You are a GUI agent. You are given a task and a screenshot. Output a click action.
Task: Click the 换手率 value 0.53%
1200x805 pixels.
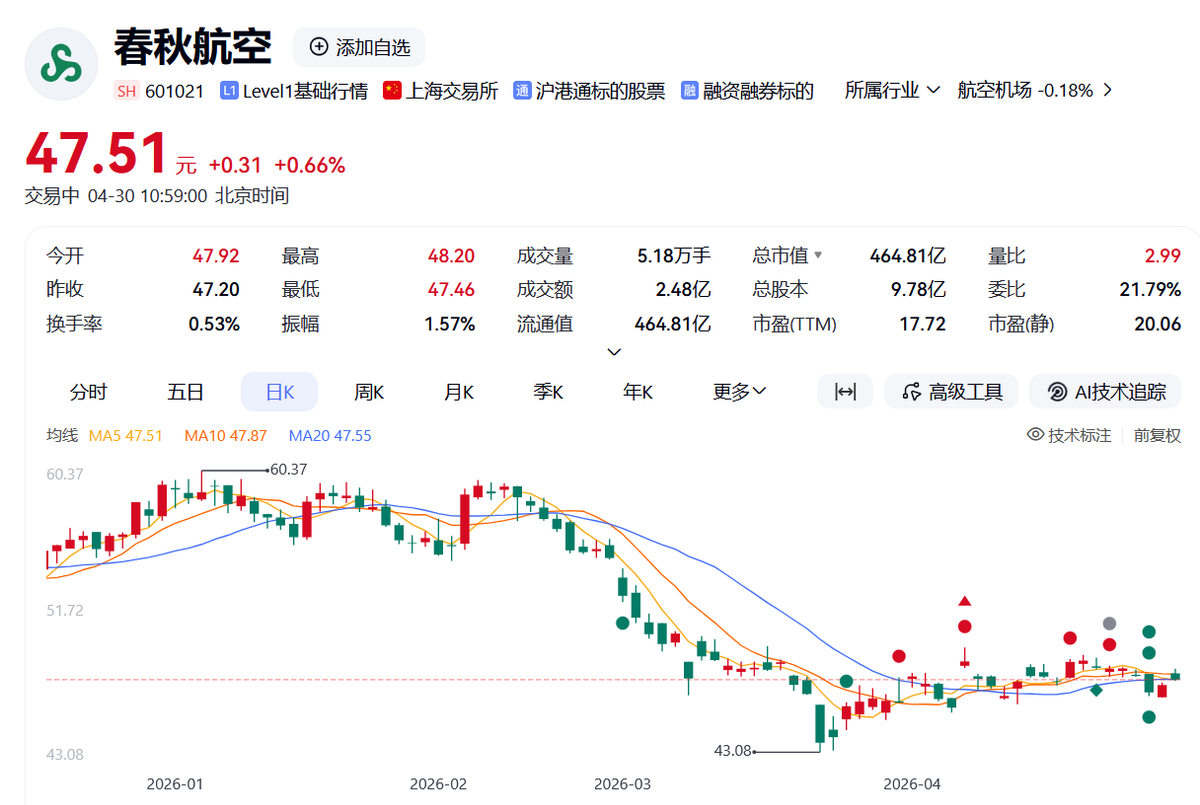pyautogui.click(x=214, y=324)
